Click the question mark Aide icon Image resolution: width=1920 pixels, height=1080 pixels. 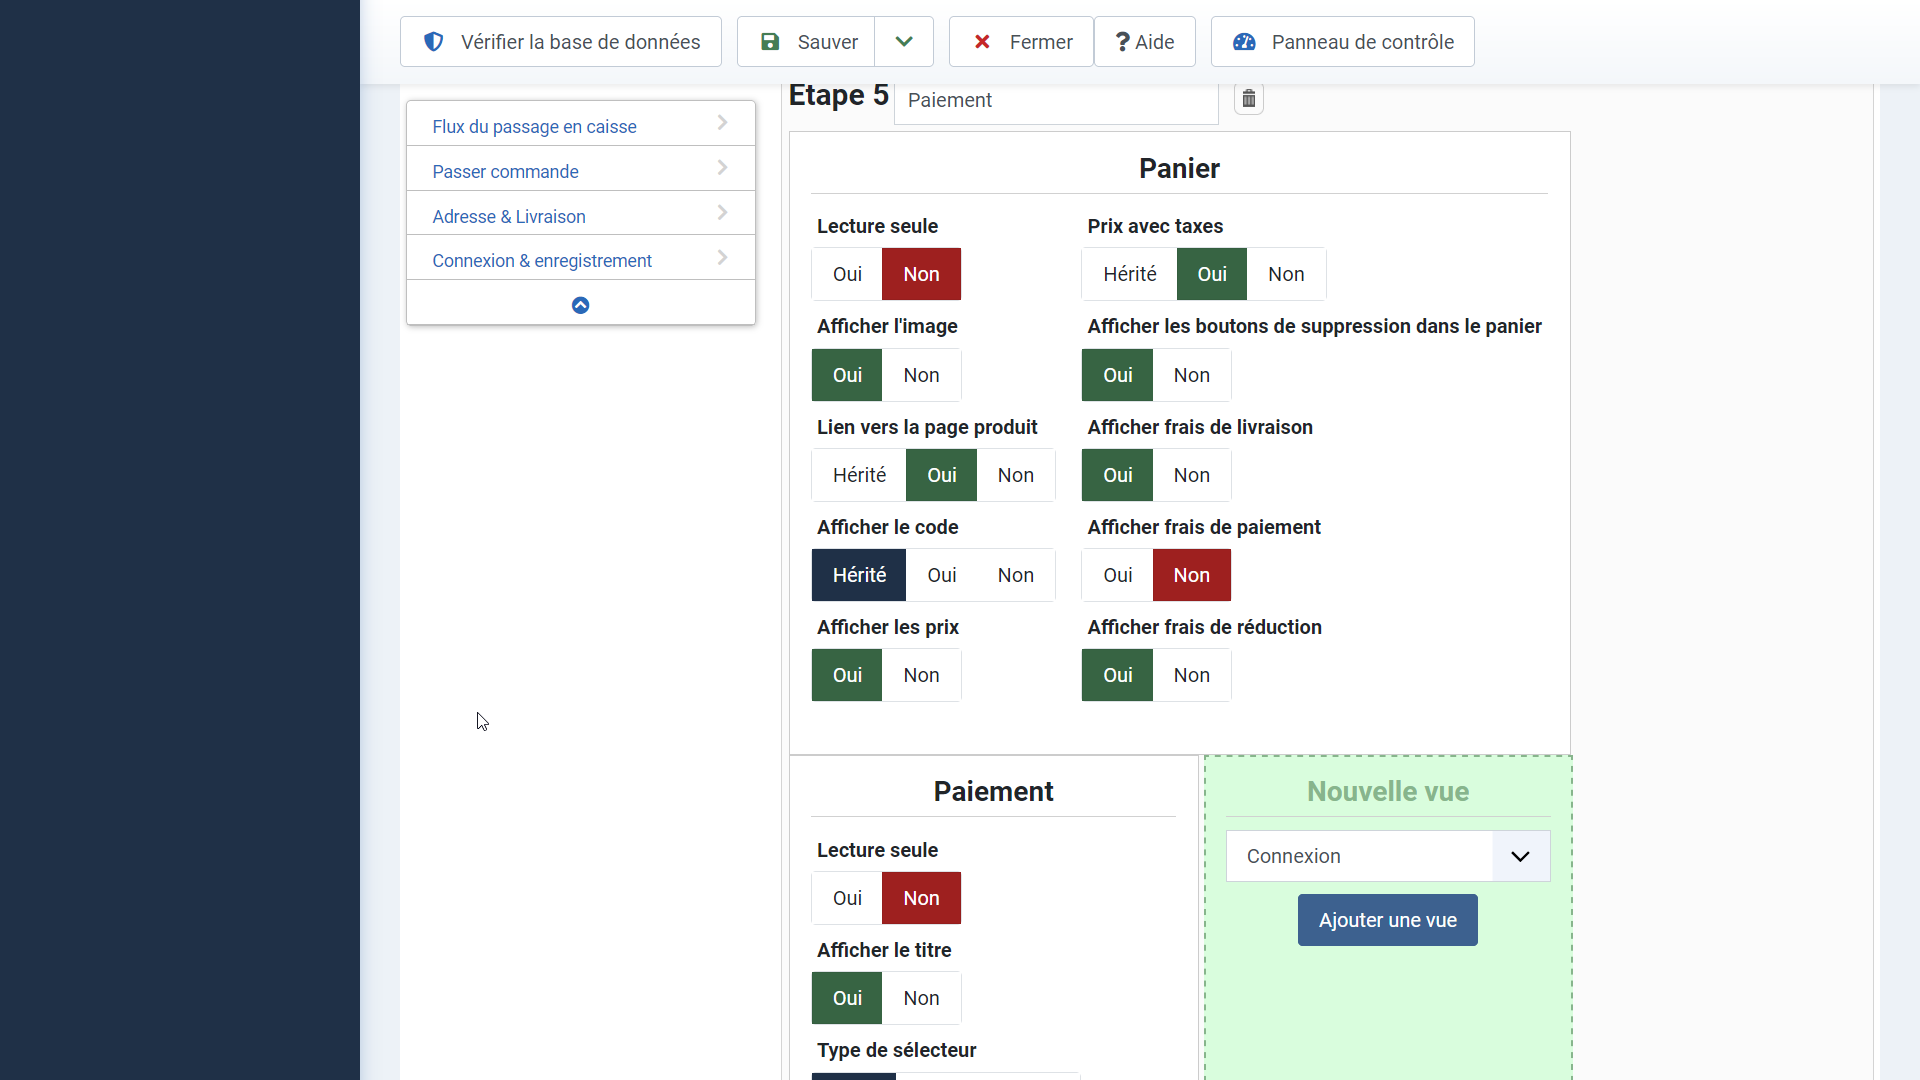point(1122,42)
